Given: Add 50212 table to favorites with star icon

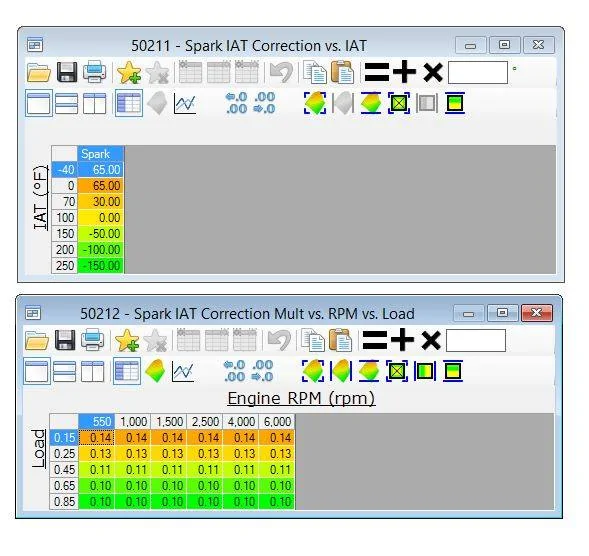Looking at the screenshot, I should pos(127,340).
